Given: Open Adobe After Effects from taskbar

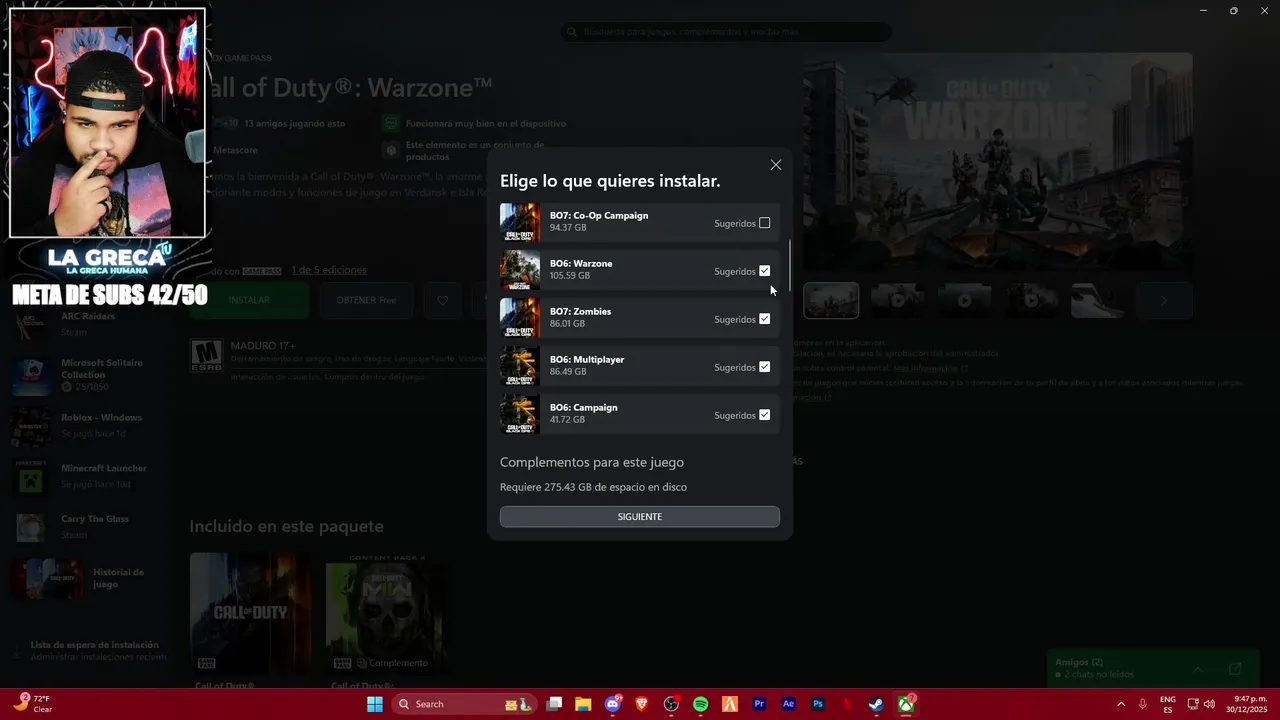Looking at the screenshot, I should pyautogui.click(x=788, y=704).
